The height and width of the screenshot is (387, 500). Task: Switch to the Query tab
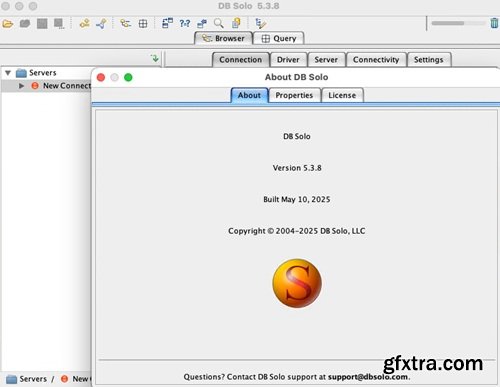pos(279,38)
